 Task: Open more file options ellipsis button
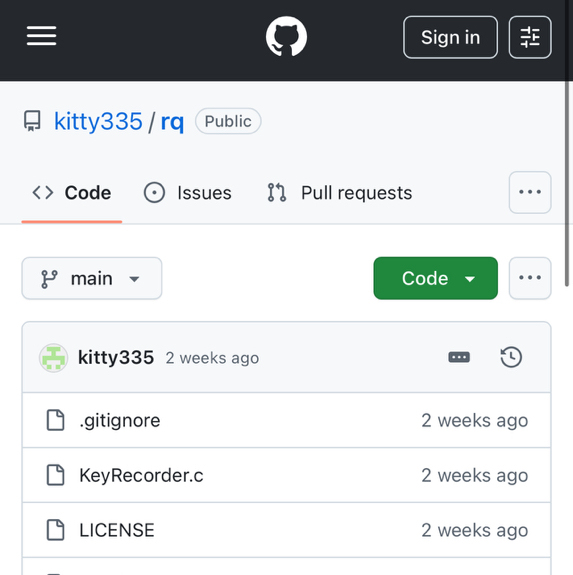click(x=530, y=278)
